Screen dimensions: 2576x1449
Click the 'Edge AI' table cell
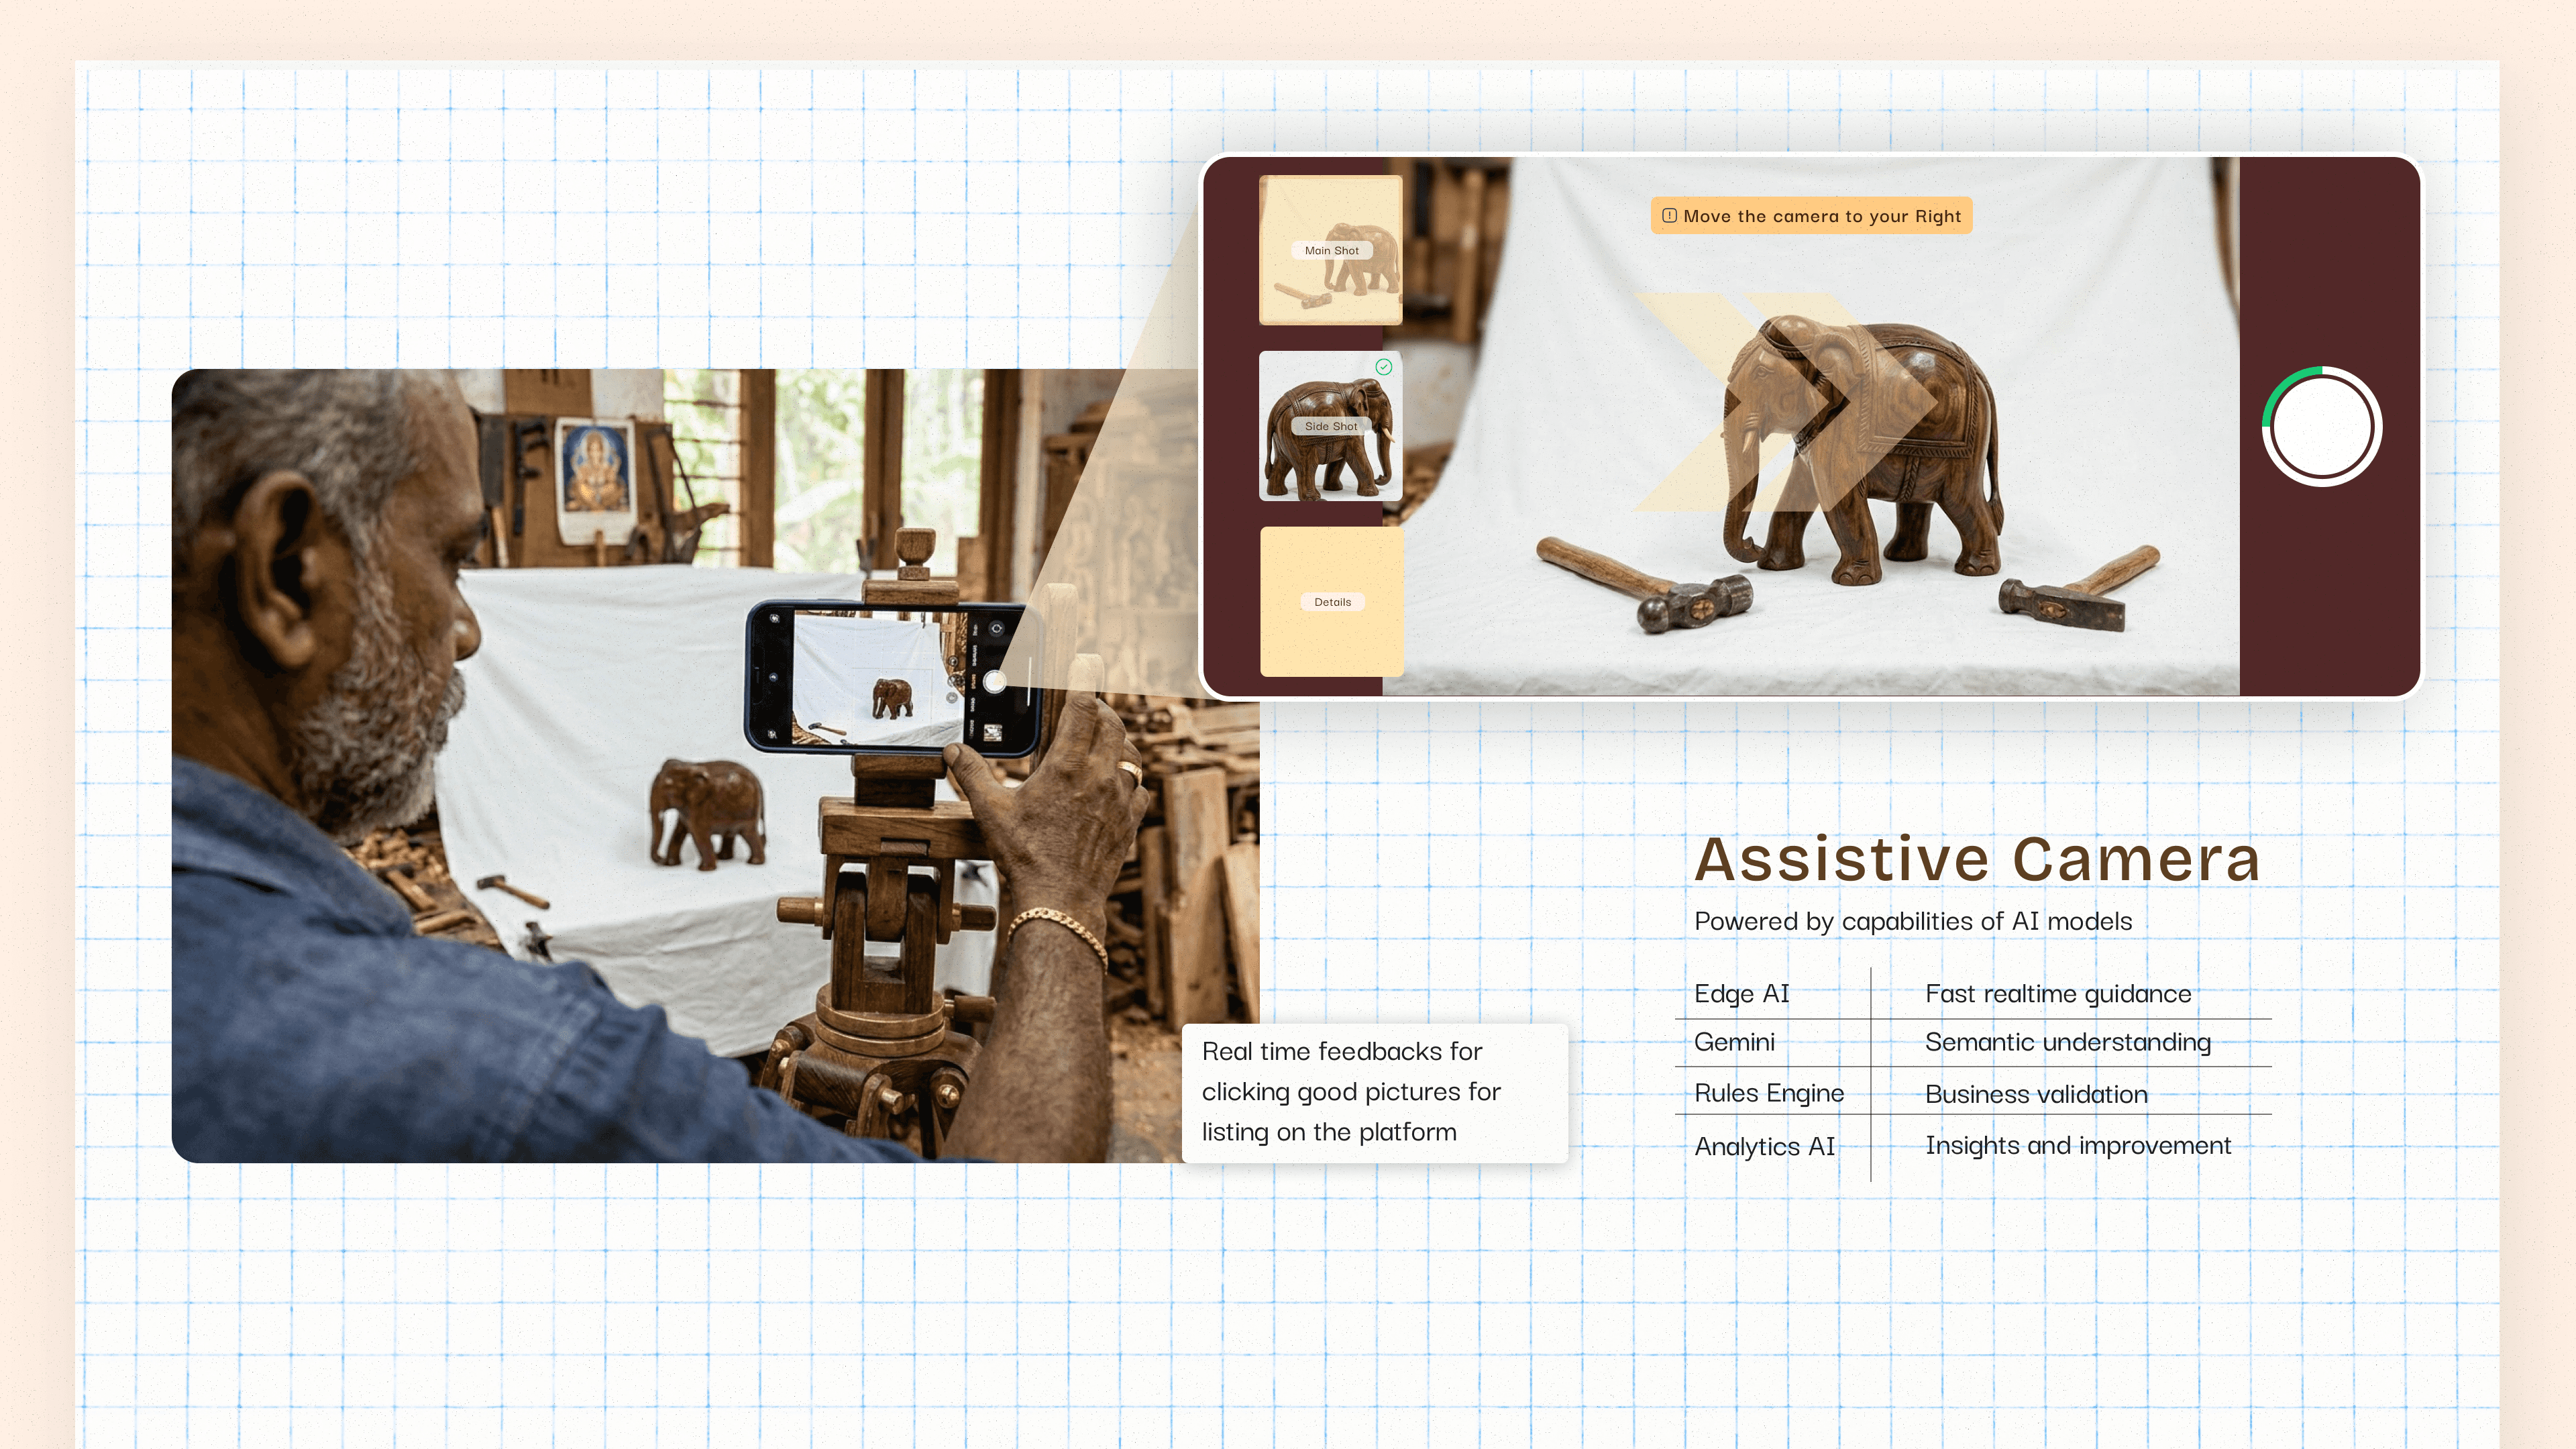point(1742,994)
